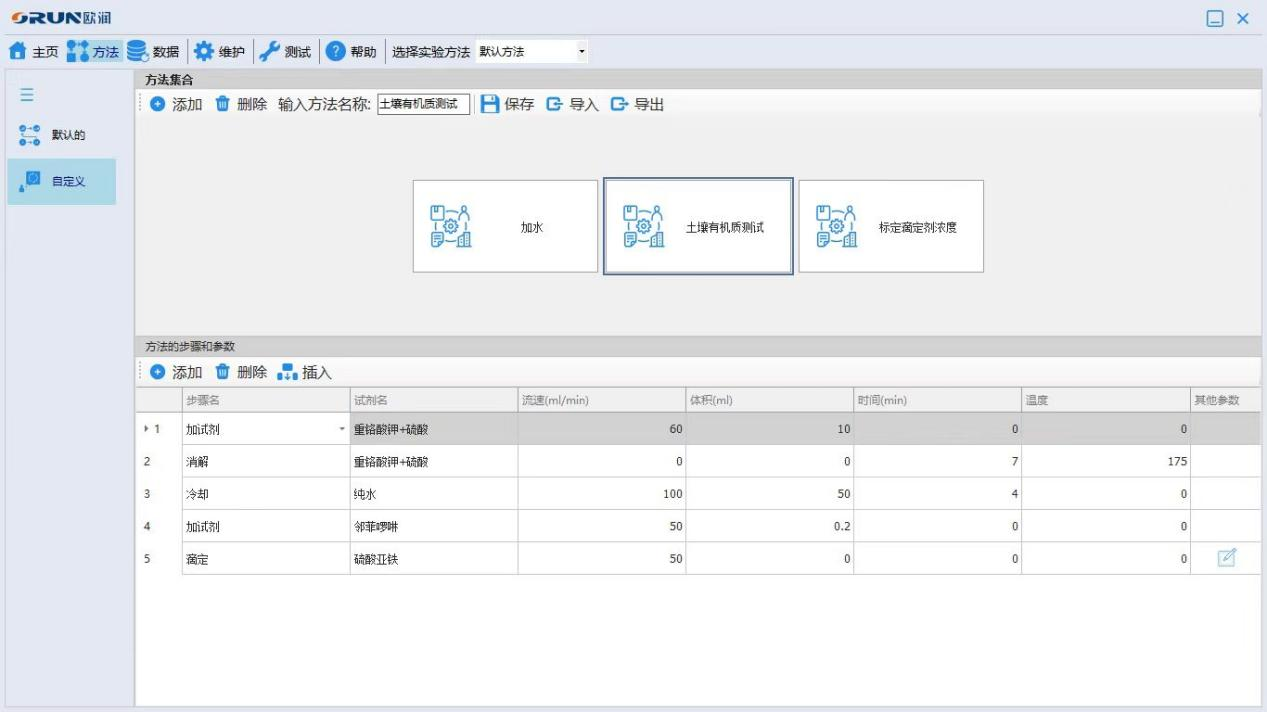Toggle the hamburger sidebar menu icon
Image resolution: width=1267 pixels, height=712 pixels.
point(27,95)
